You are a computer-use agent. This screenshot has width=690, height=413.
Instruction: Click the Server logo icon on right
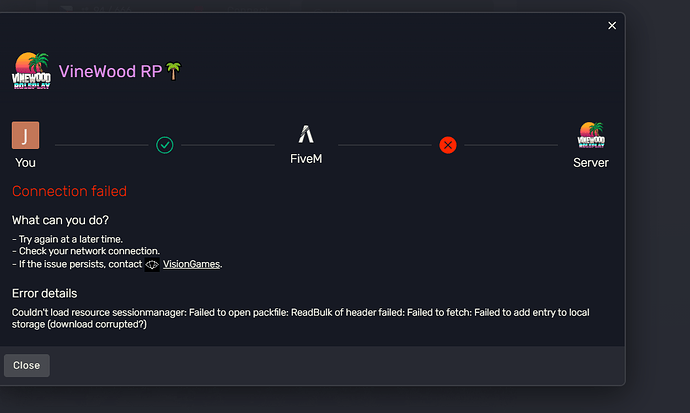590,135
